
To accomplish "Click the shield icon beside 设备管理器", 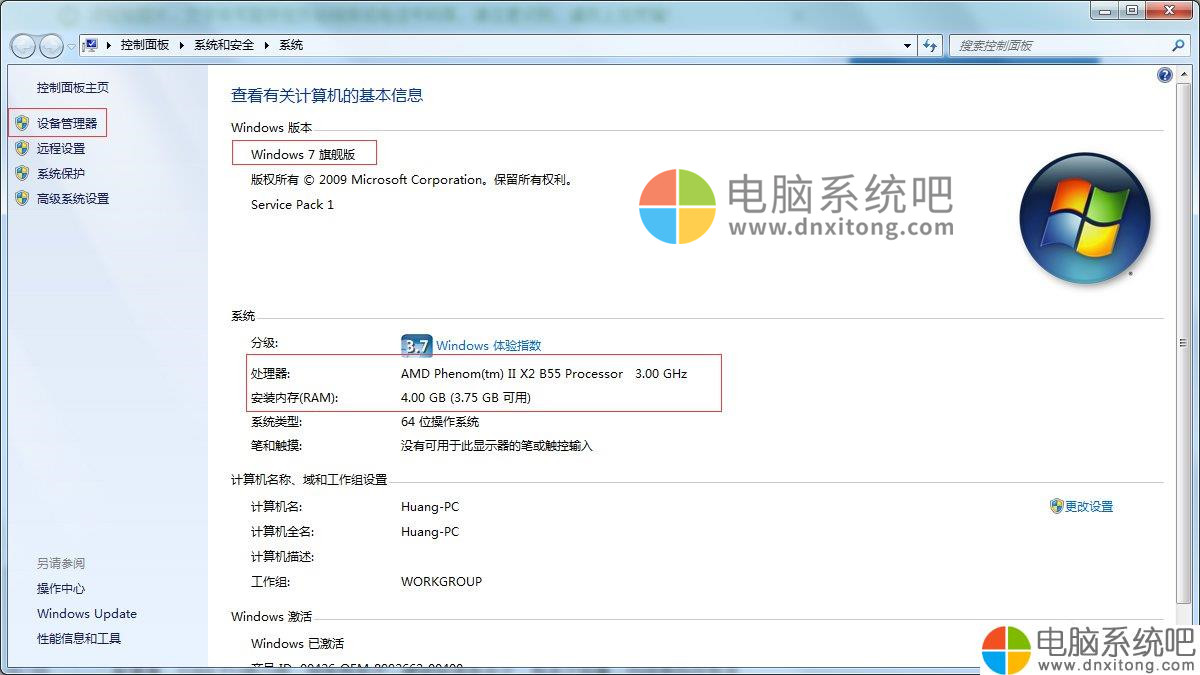I will tap(22, 123).
